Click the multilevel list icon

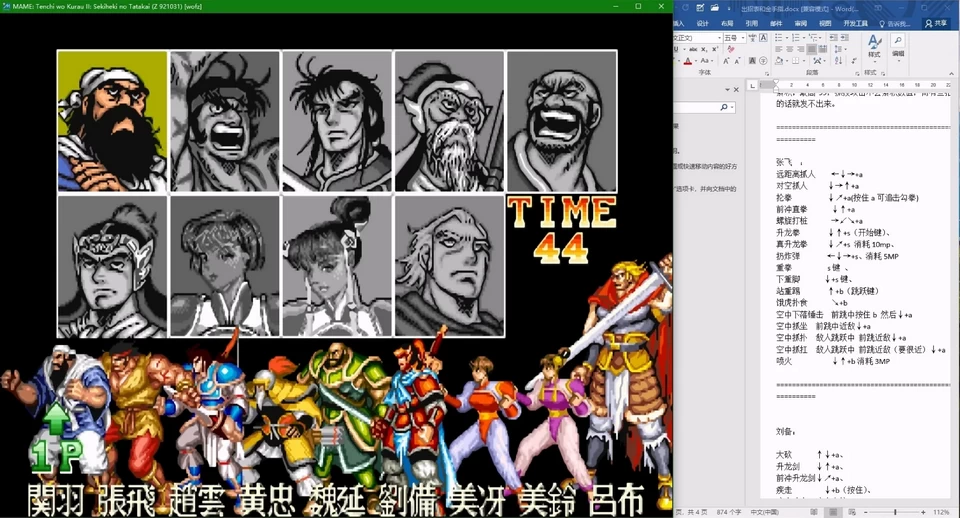click(x=813, y=38)
